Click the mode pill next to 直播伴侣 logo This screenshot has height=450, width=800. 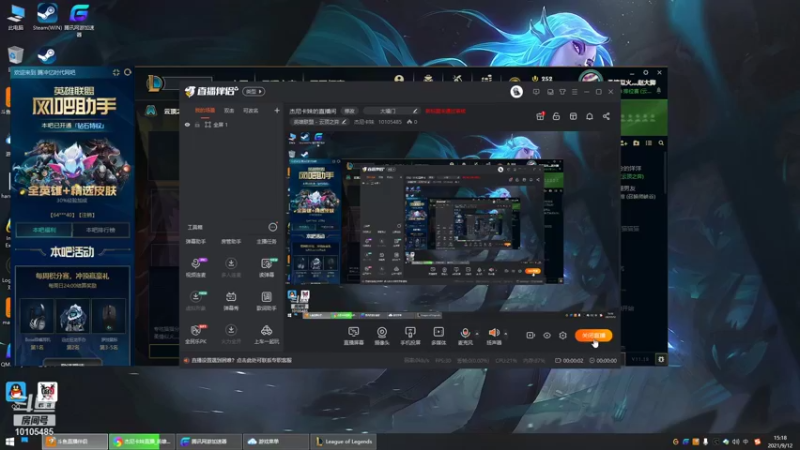click(254, 91)
